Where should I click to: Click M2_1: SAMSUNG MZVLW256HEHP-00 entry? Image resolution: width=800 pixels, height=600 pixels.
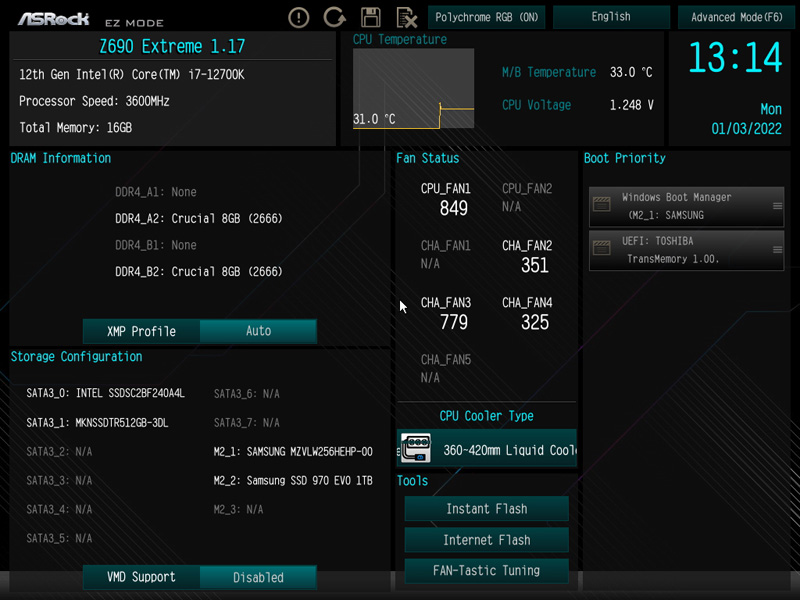[x=293, y=452]
